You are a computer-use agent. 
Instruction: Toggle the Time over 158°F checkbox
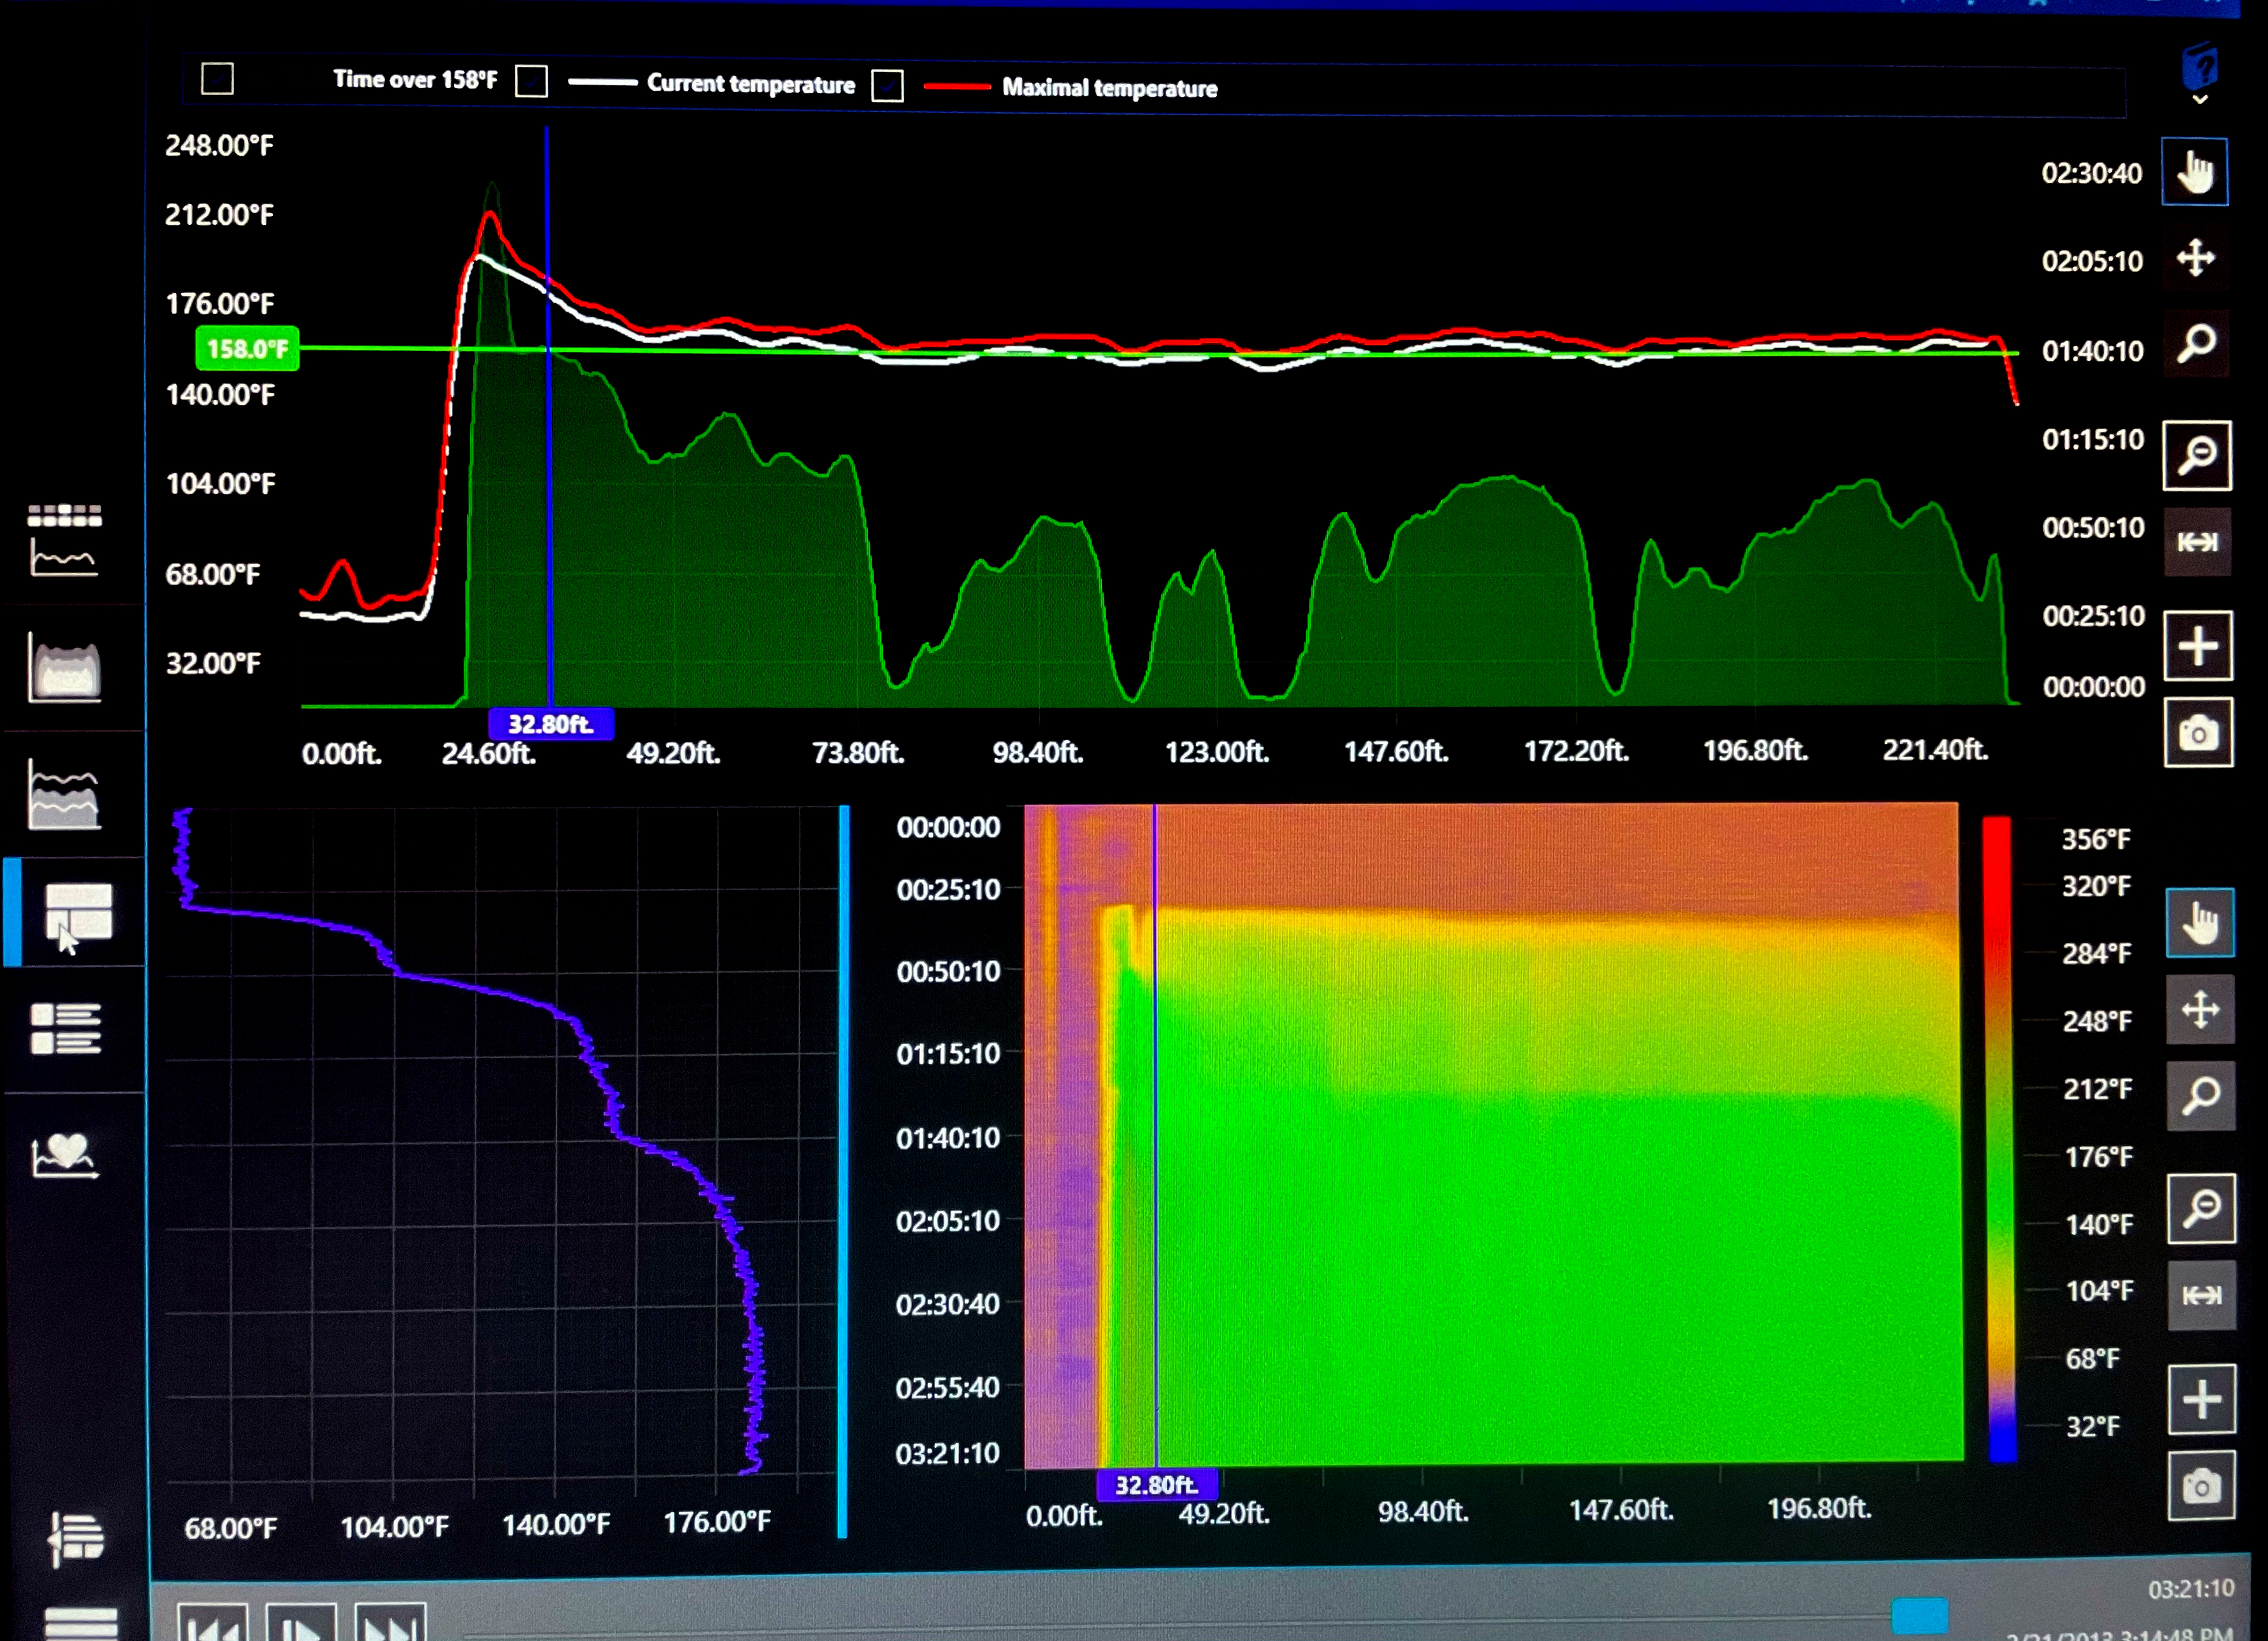point(217,79)
